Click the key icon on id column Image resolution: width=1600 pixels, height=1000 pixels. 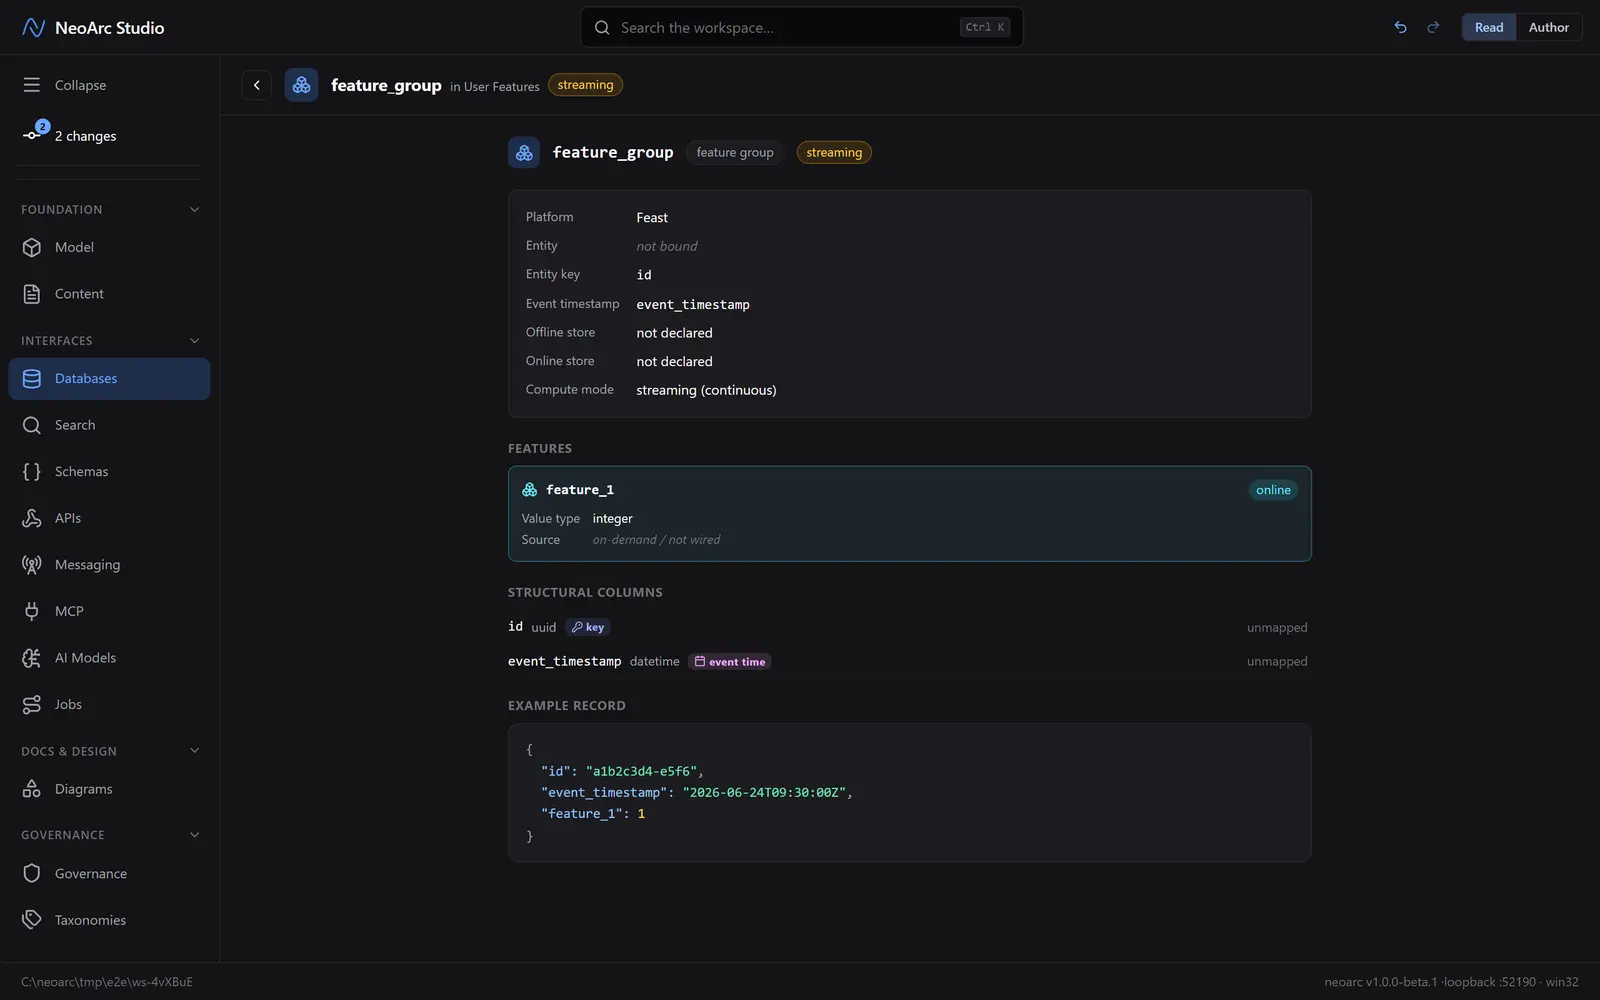click(x=577, y=627)
